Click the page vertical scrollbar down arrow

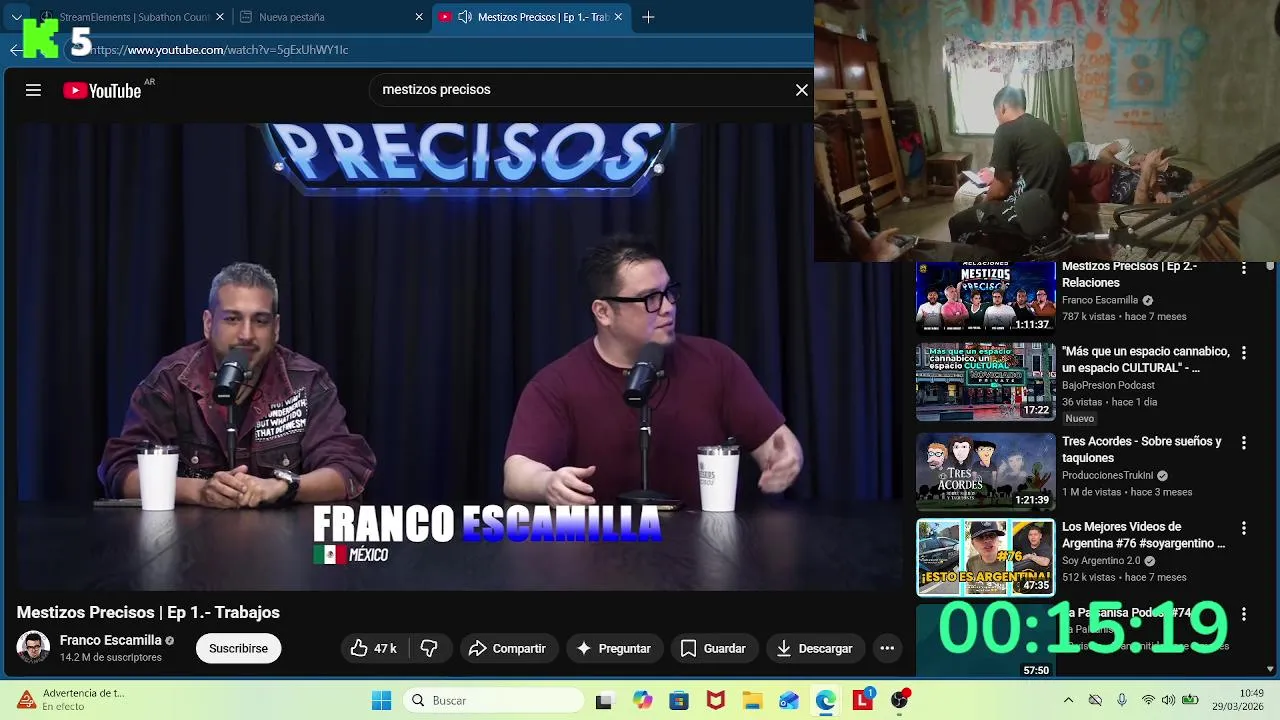pyautogui.click(x=1271, y=669)
